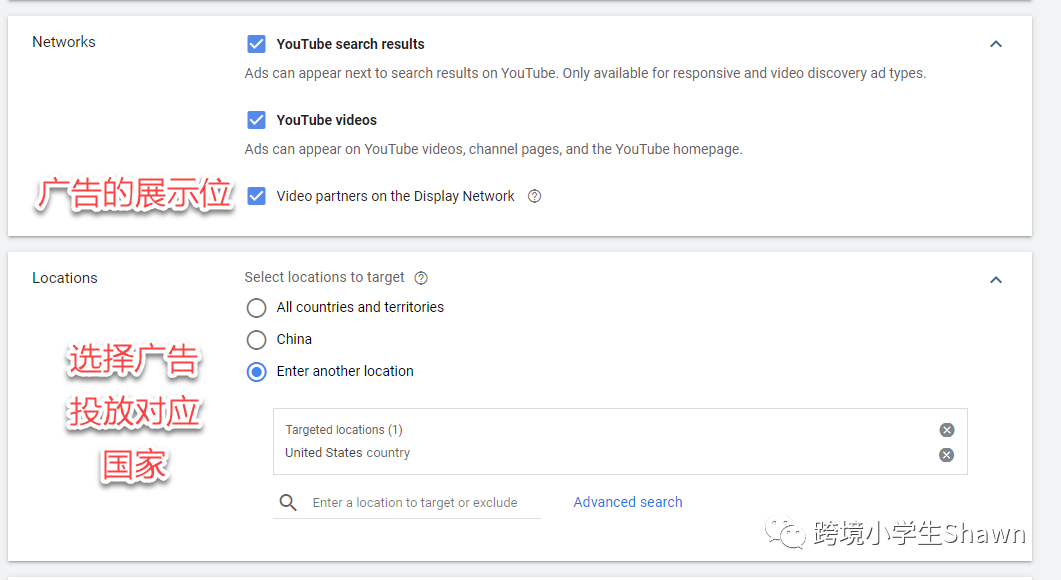
Task: Click the WeChat logo in the watermark
Action: (x=786, y=532)
